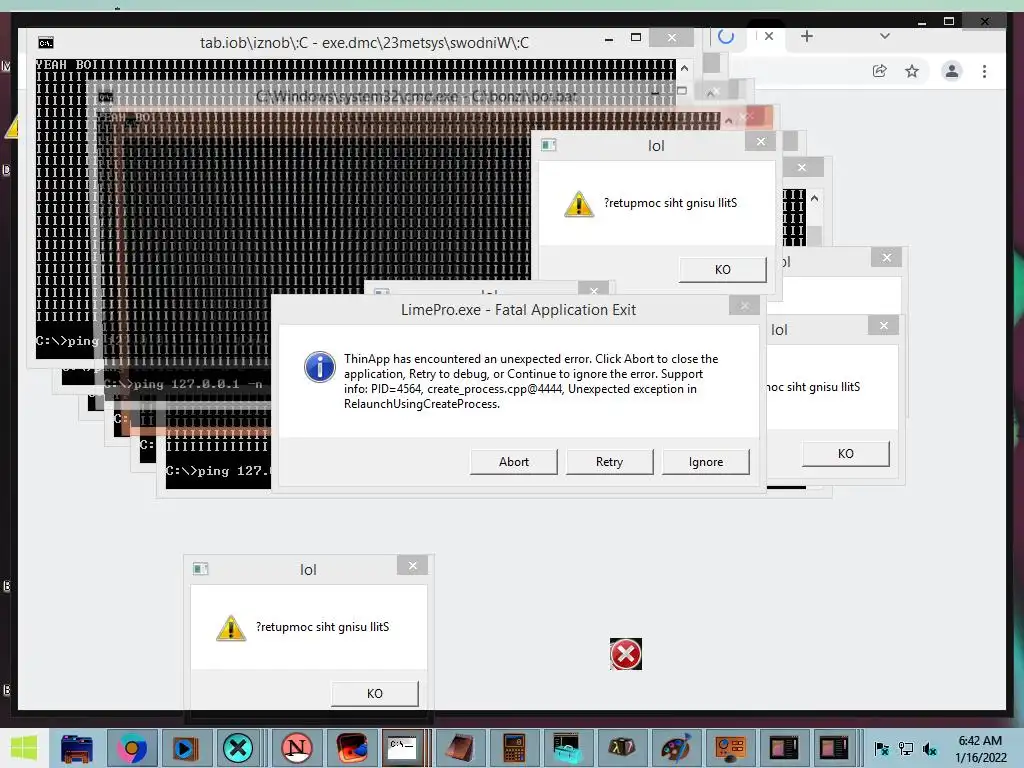This screenshot has height=768, width=1024.
Task: Click the teal circled X taskbar icon
Action: click(x=238, y=748)
